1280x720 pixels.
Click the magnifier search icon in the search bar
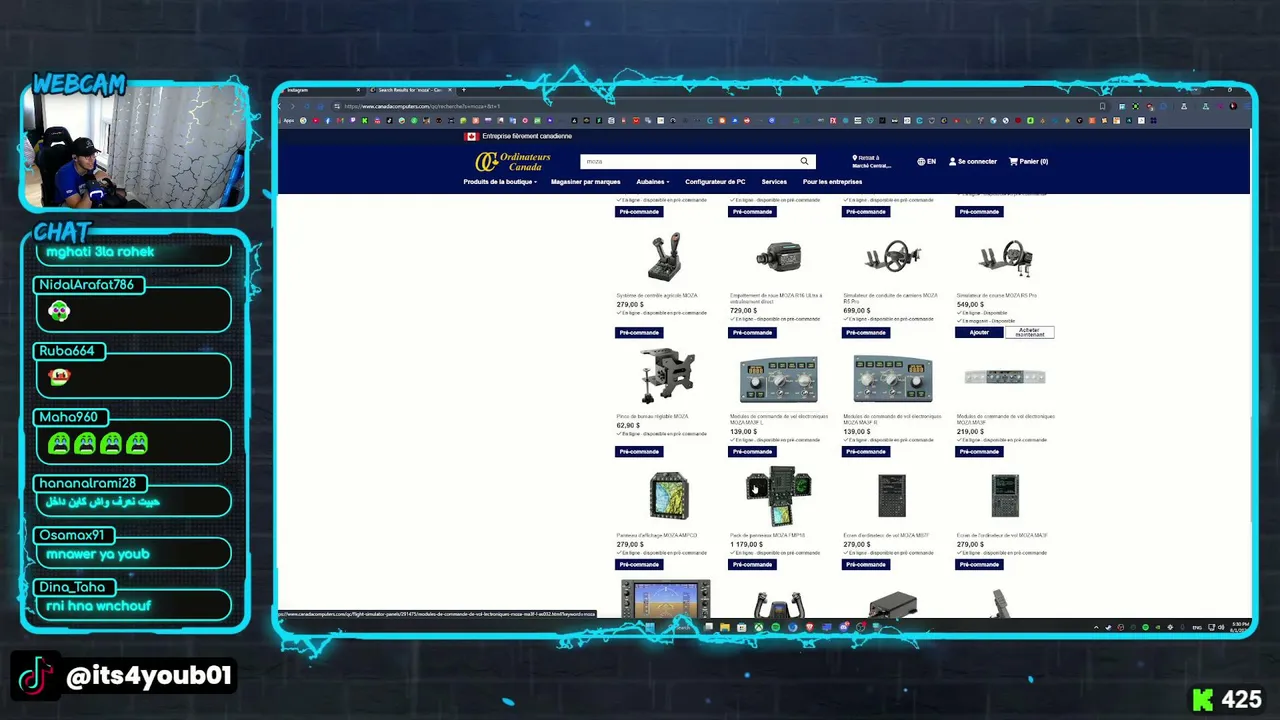[804, 161]
